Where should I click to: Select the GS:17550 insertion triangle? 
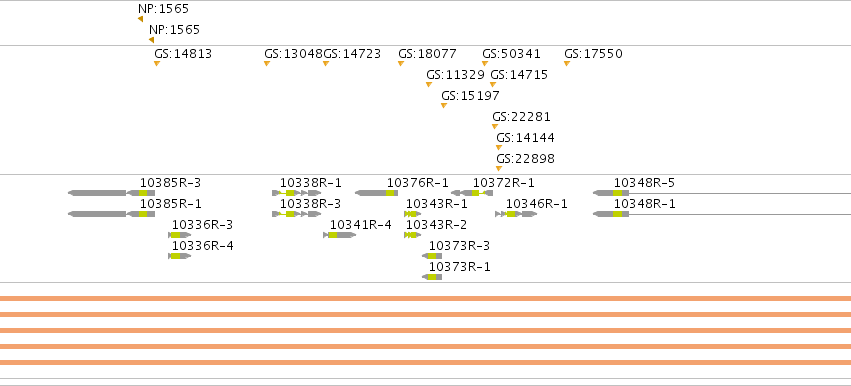(567, 64)
